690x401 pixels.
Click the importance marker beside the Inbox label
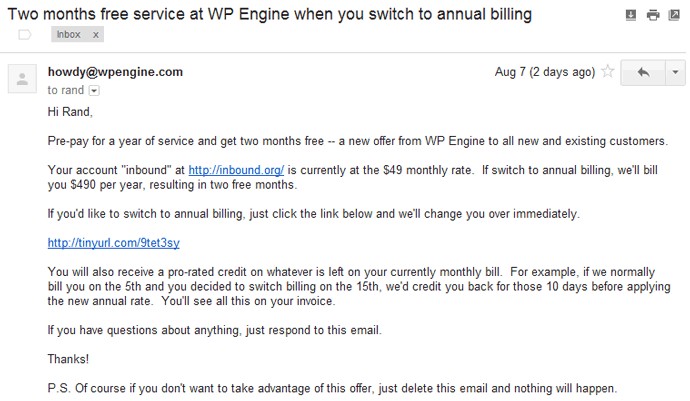26,34
